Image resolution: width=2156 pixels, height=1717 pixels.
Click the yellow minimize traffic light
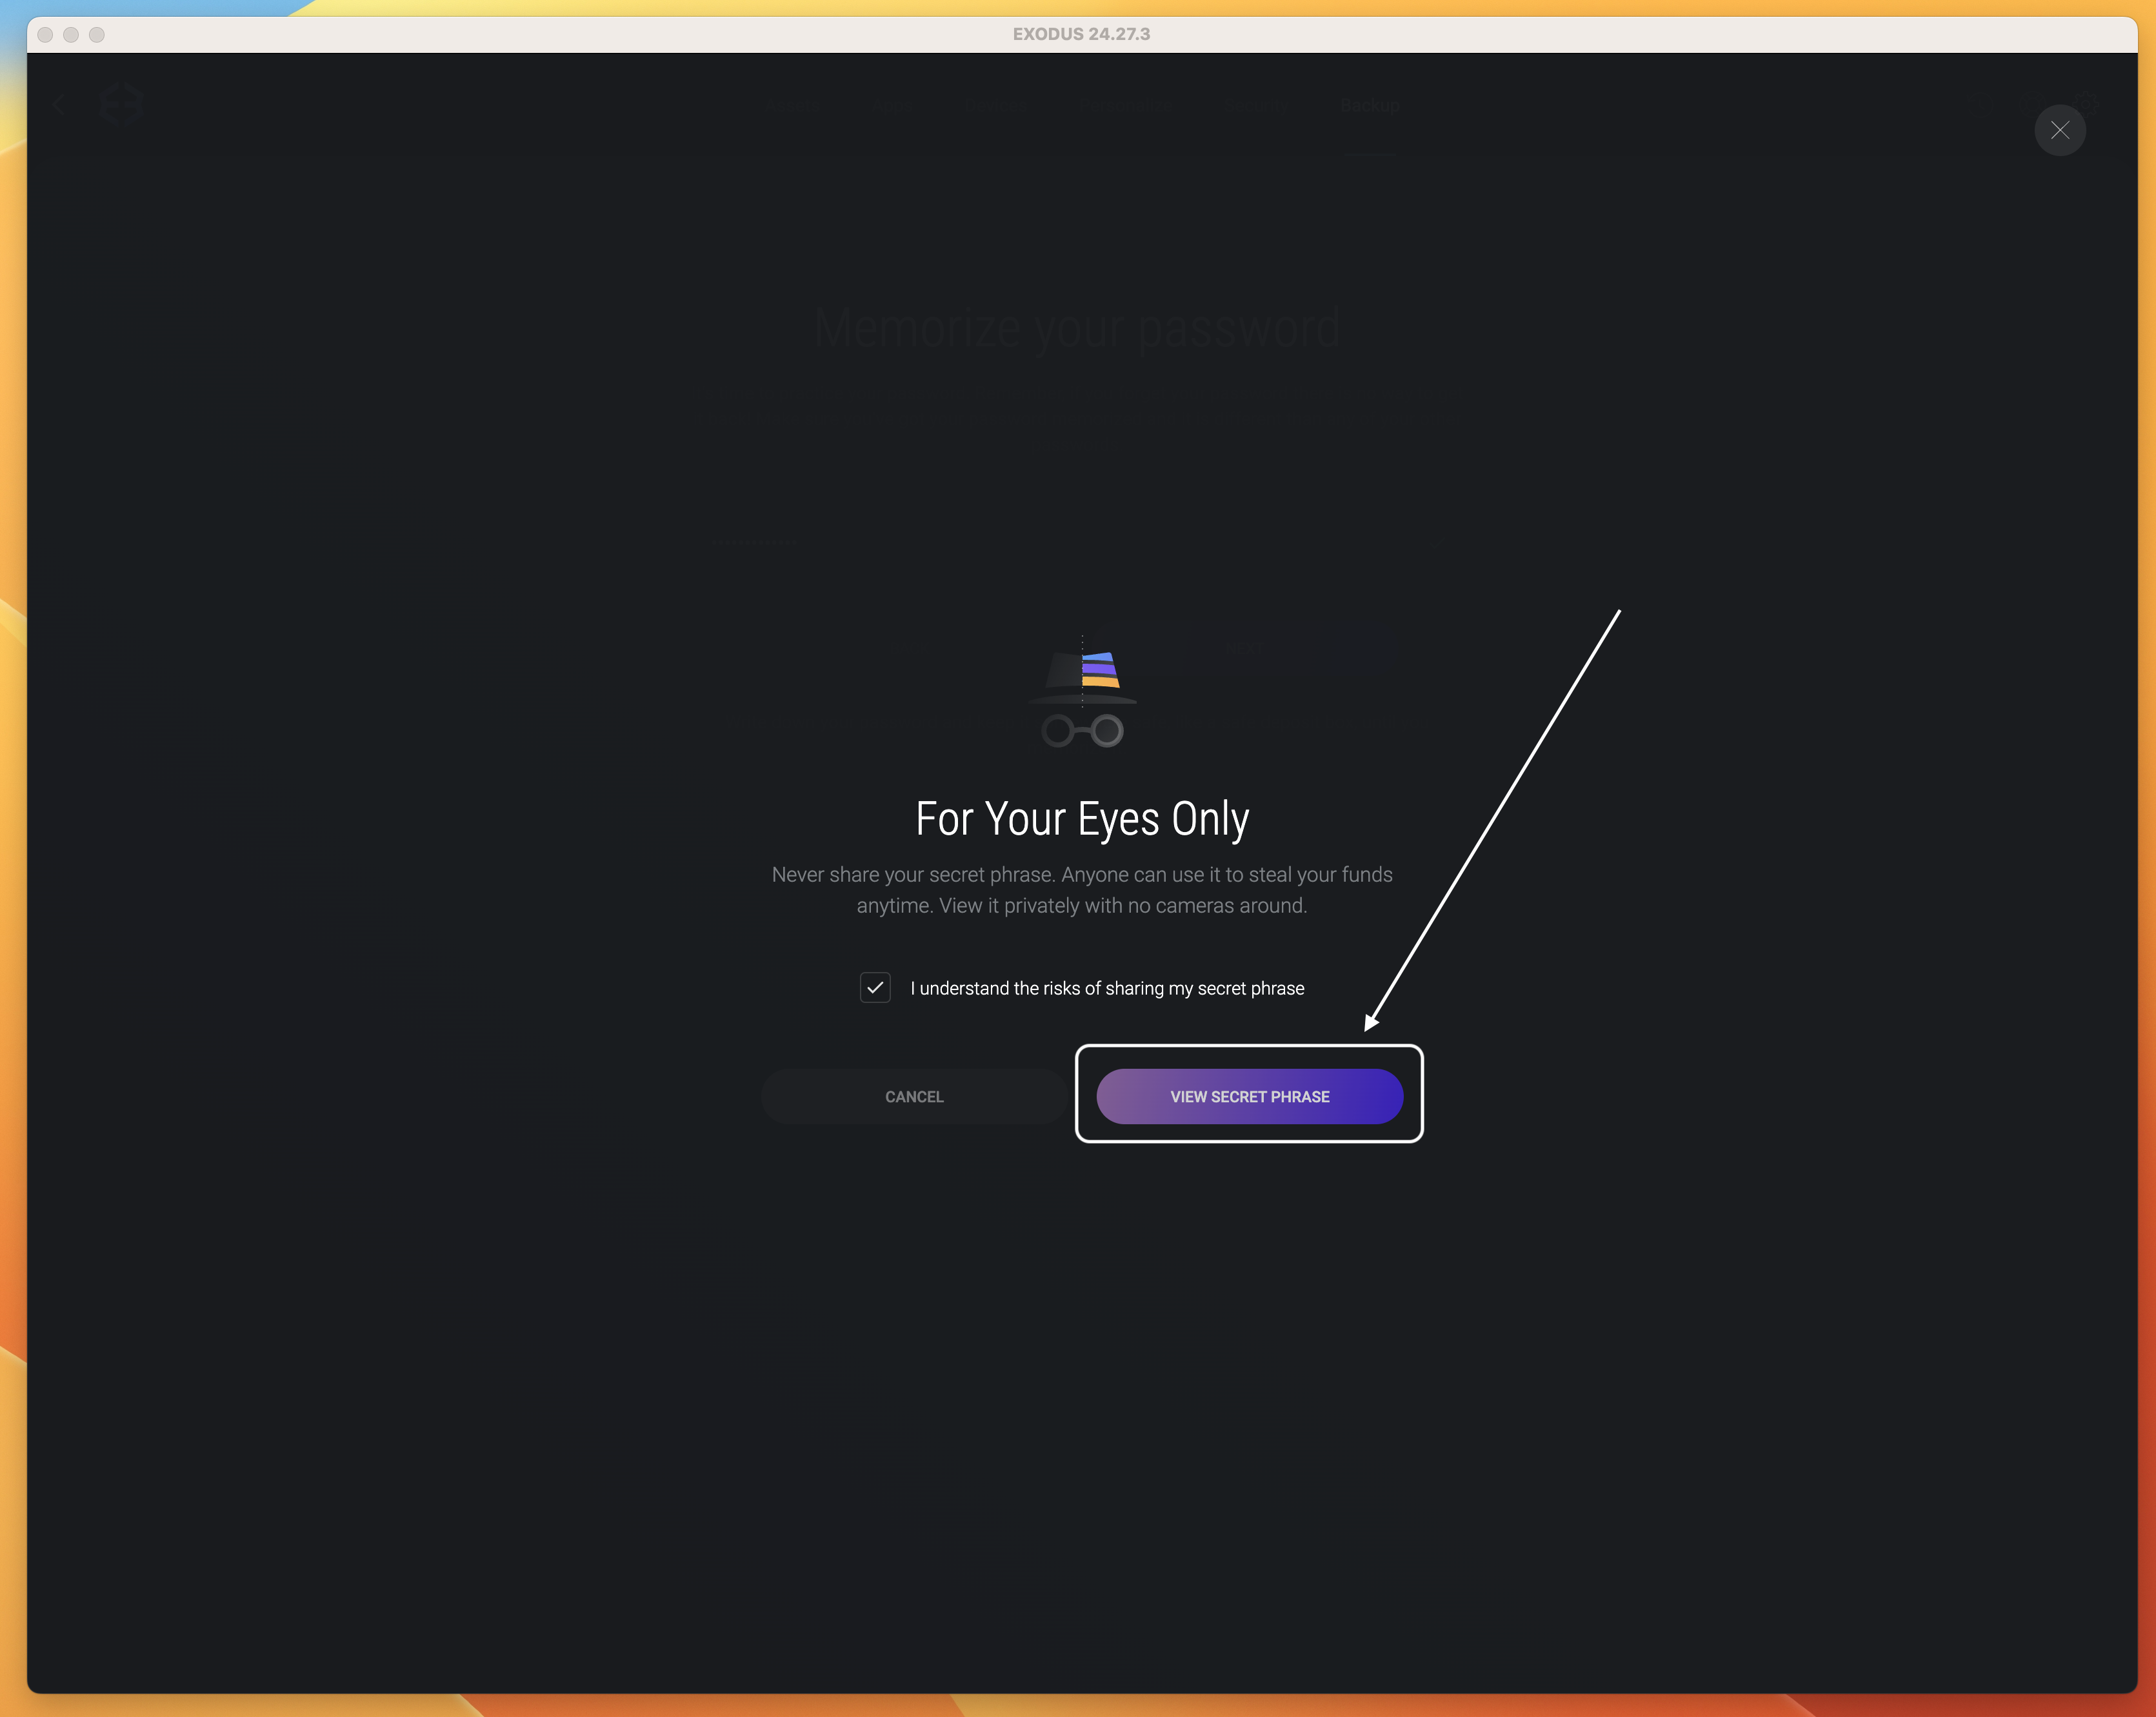[71, 34]
